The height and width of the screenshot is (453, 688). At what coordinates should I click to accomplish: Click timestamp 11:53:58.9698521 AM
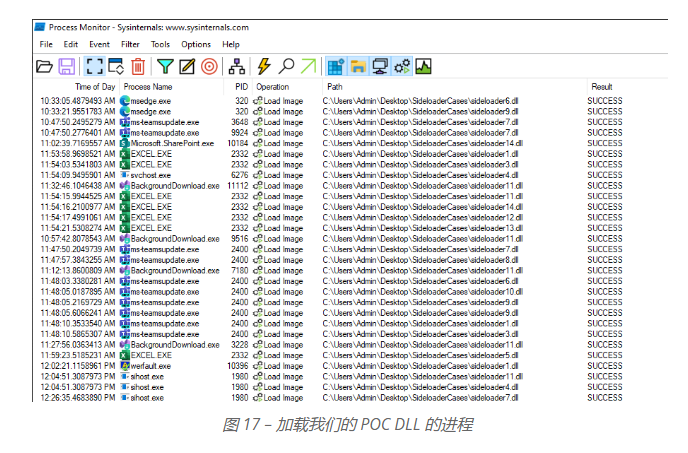(78, 154)
